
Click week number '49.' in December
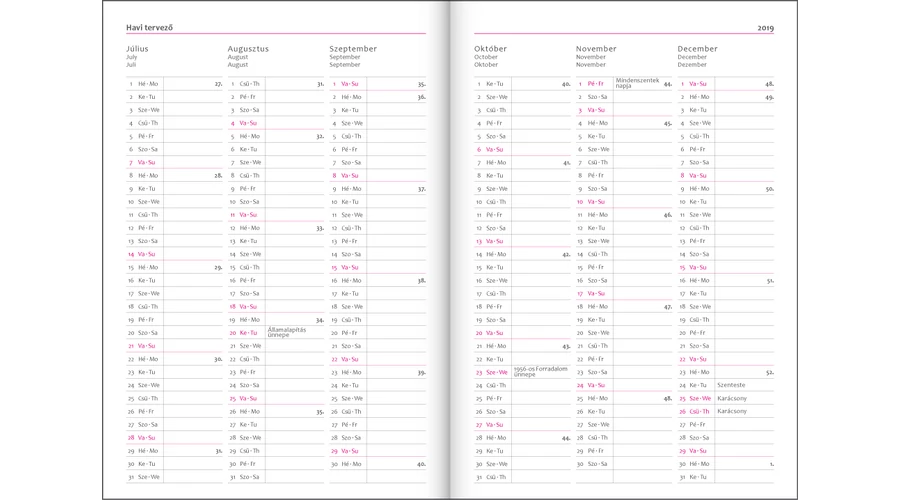click(769, 97)
